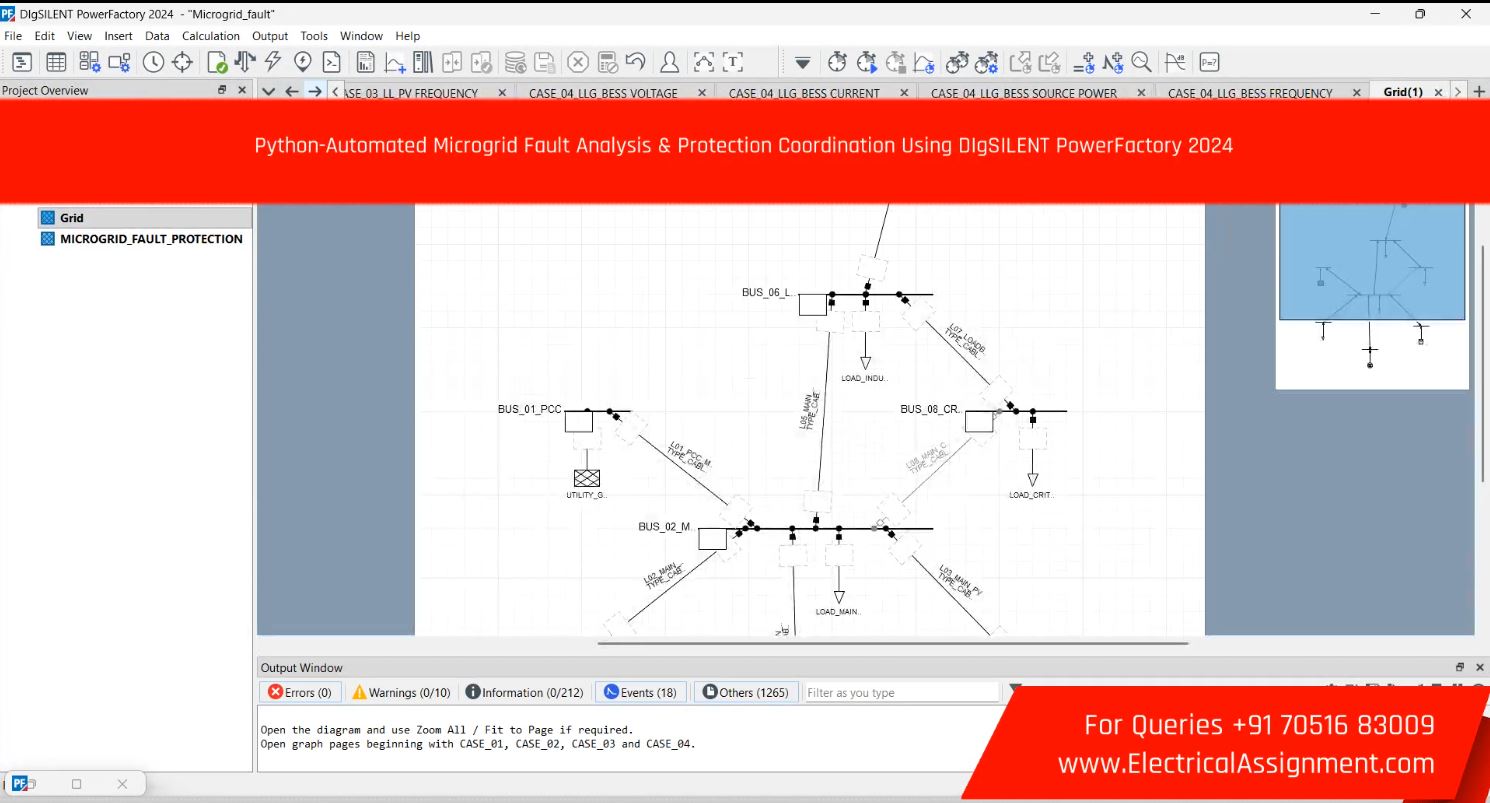Switch to CASE_04_LLG_BESS SOURCE POWER tab
This screenshot has width=1490, height=803.
(x=1024, y=93)
